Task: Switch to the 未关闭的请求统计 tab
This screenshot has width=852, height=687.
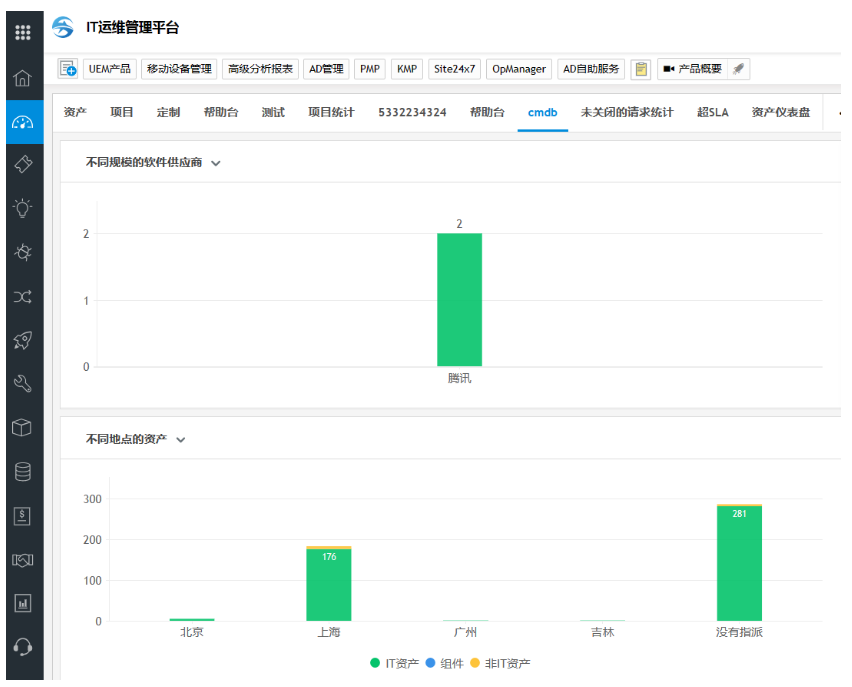Action: (626, 112)
